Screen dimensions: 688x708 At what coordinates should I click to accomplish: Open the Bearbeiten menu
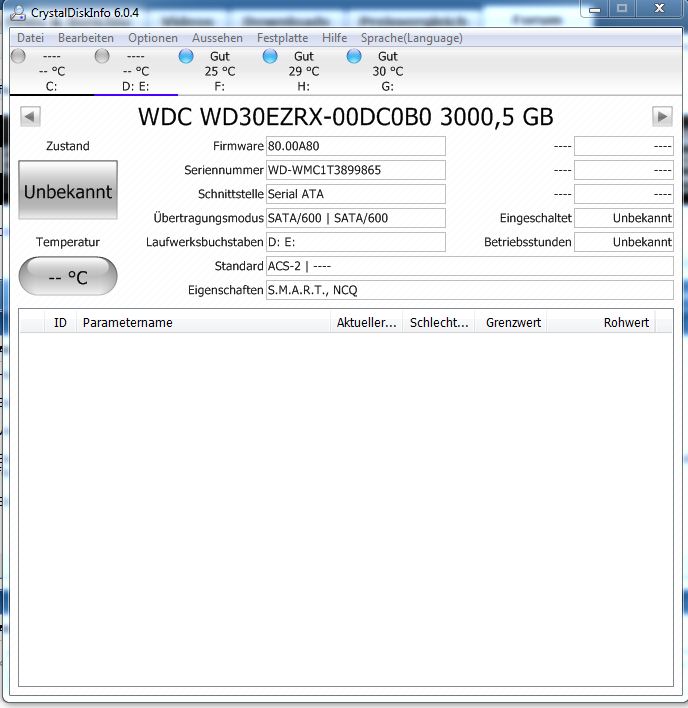(86, 38)
